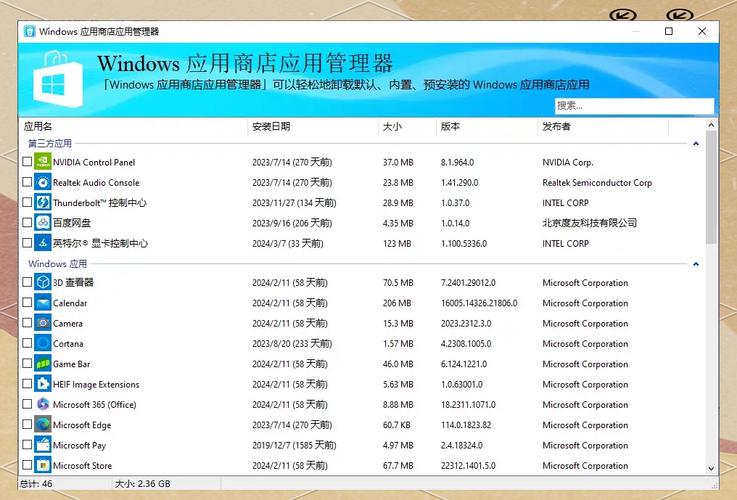Sort by the 大小 column header
The height and width of the screenshot is (500, 737).
pos(407,126)
